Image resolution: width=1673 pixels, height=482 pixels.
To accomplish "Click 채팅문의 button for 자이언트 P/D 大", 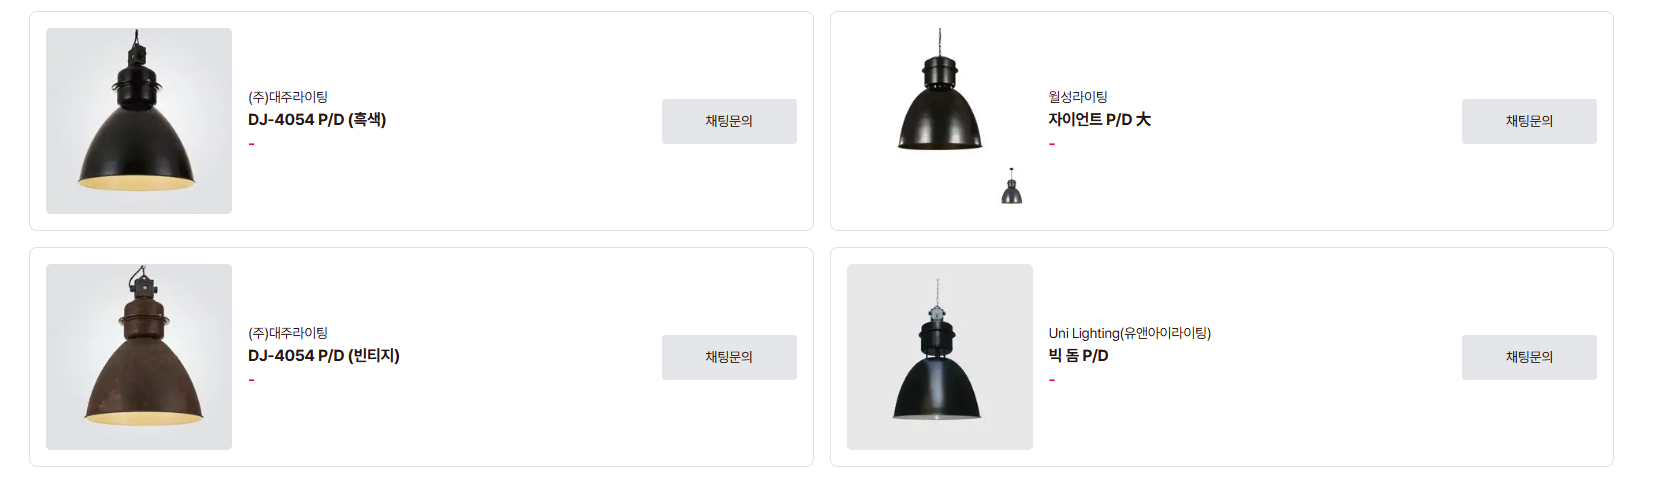I will [x=1529, y=121].
